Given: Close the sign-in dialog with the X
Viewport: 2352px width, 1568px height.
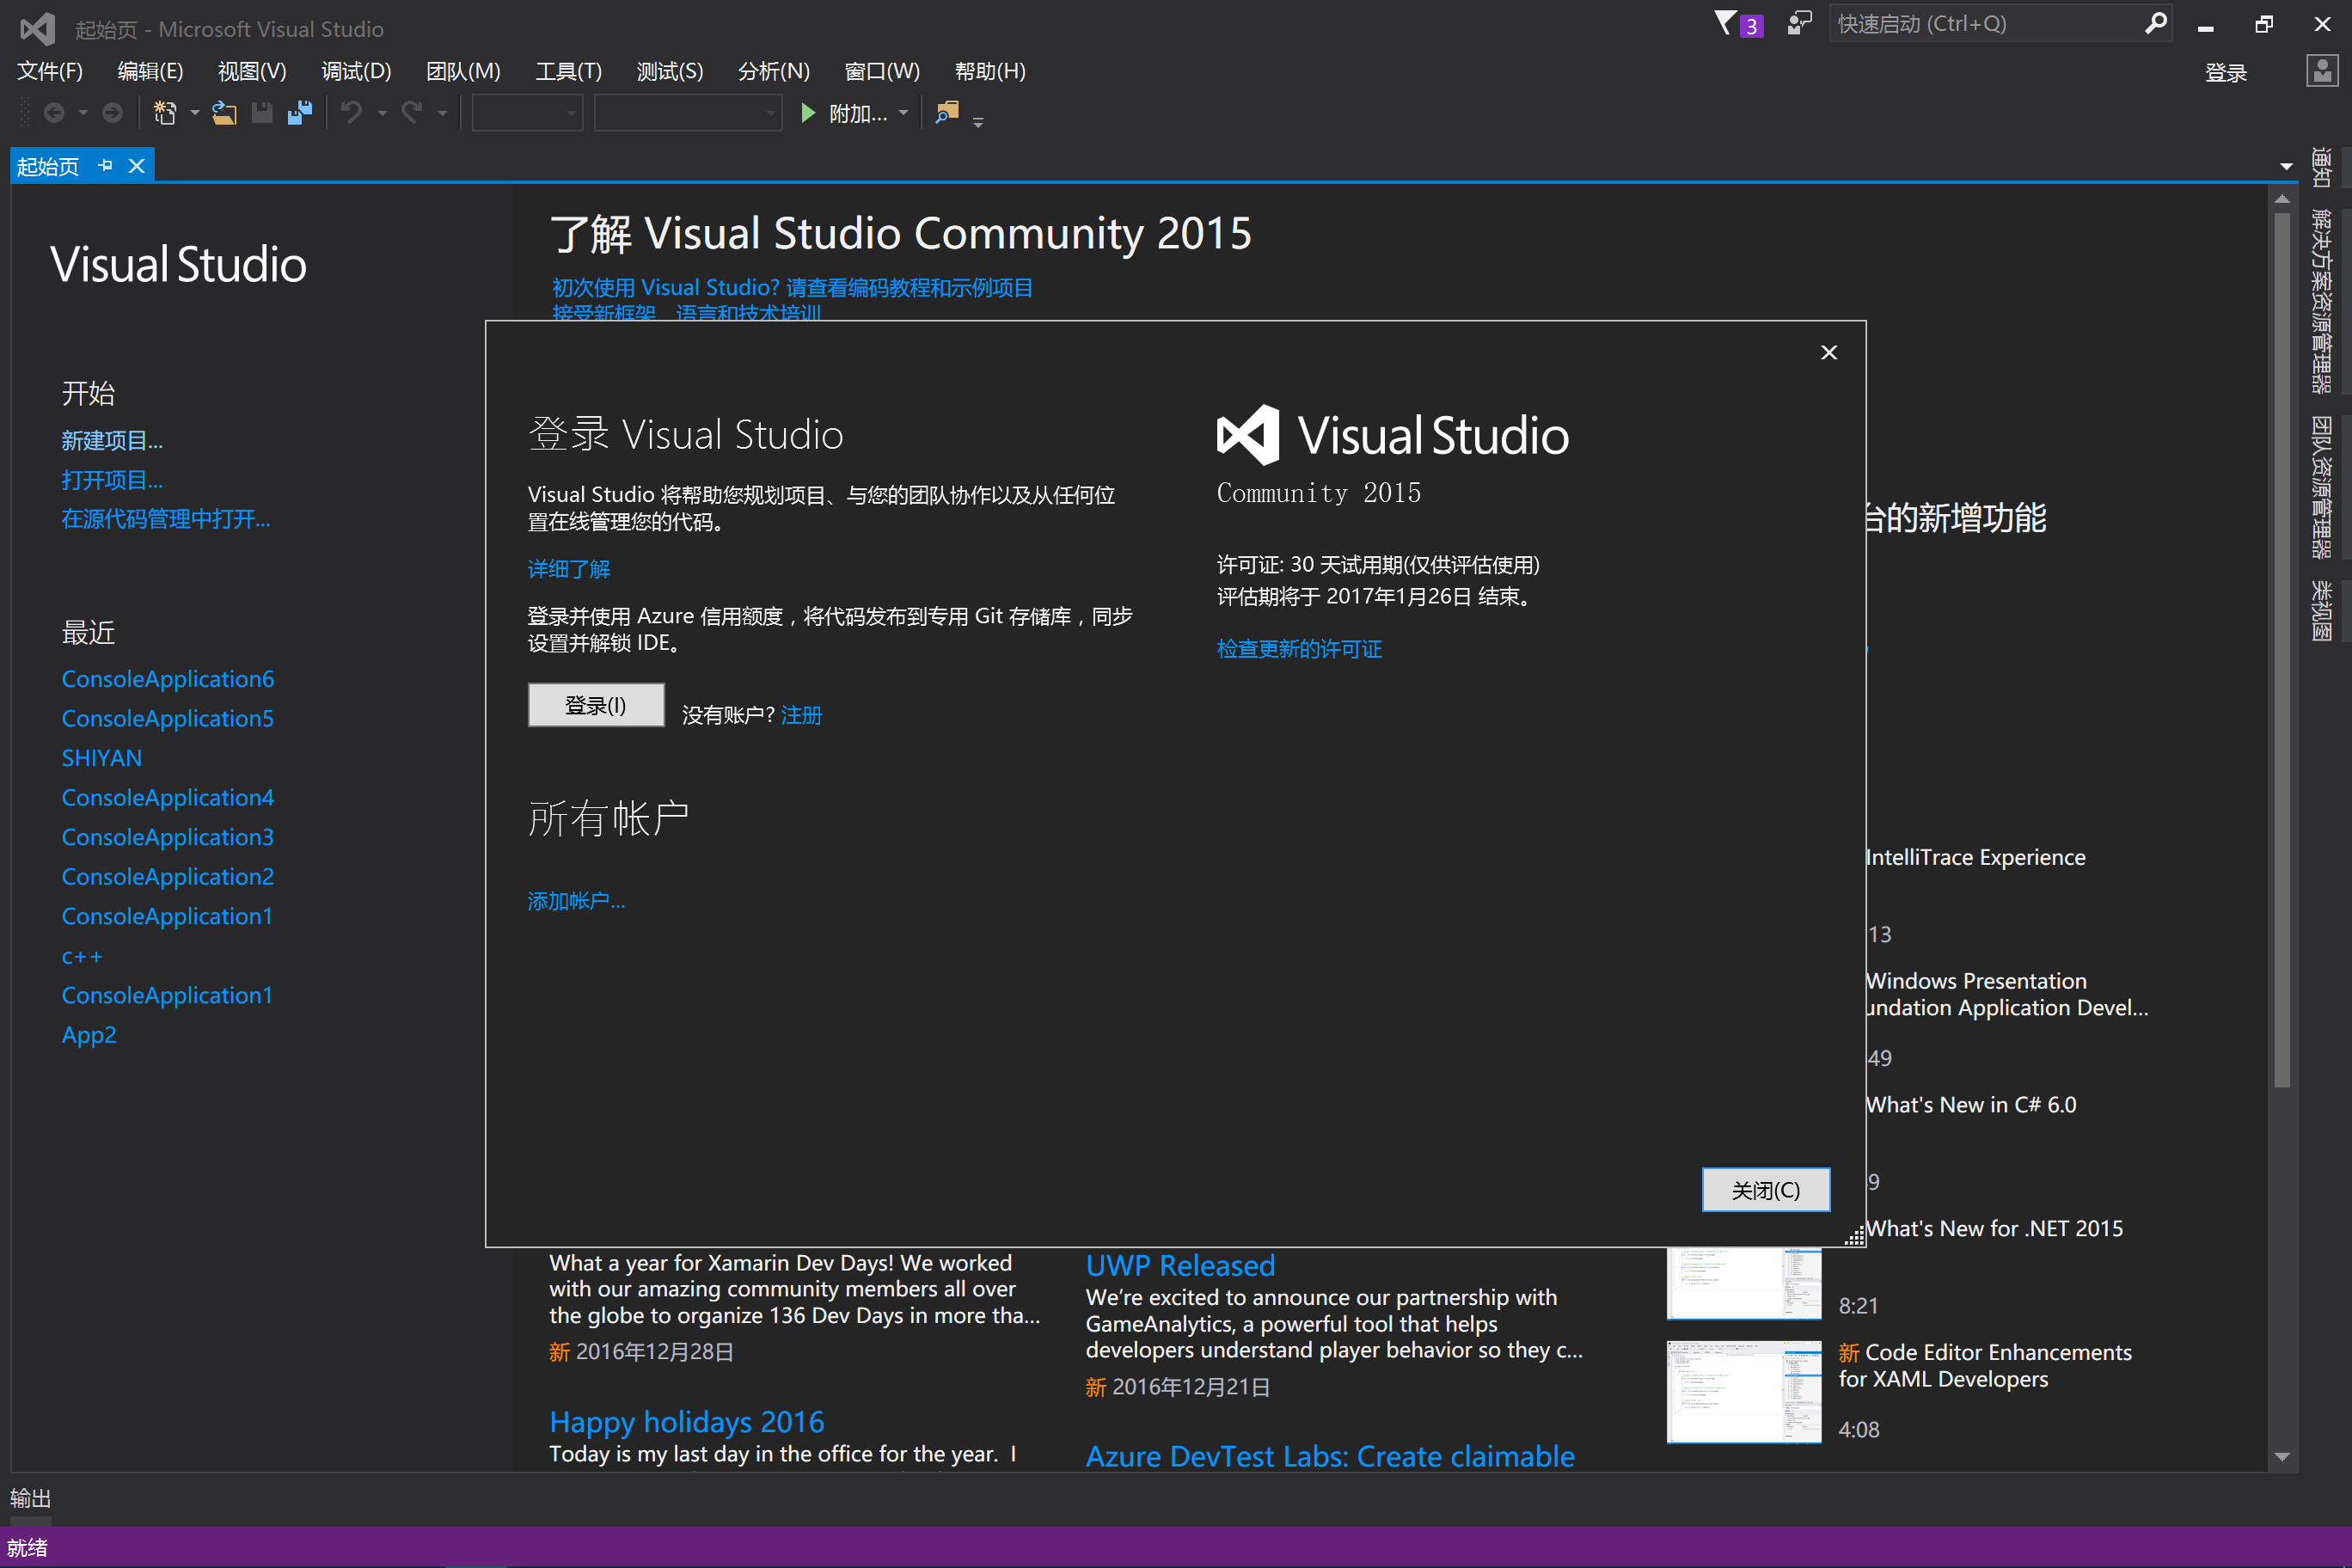Looking at the screenshot, I should click(x=1828, y=352).
